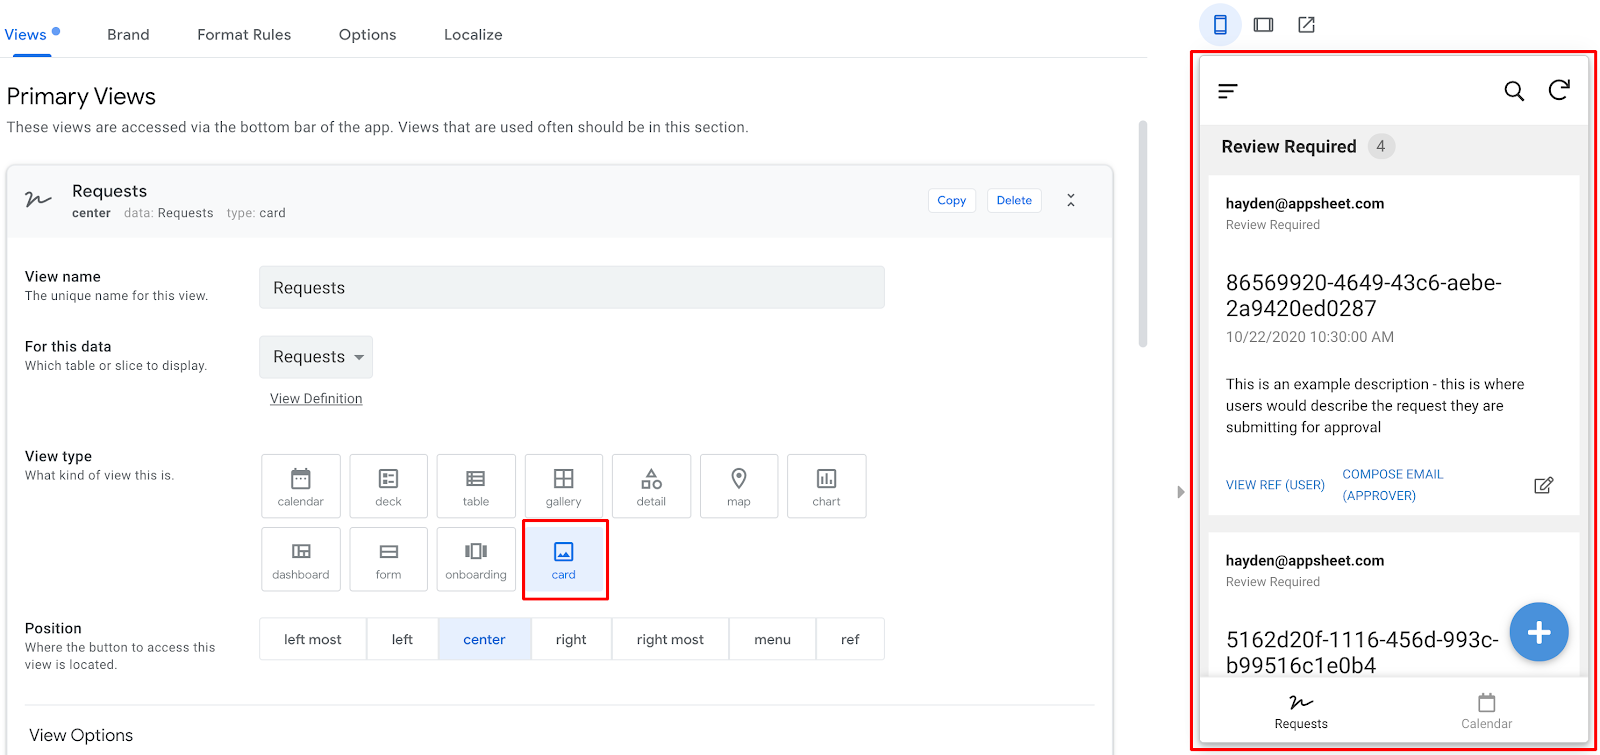
Task: Open the Brand tab
Action: pyautogui.click(x=128, y=35)
